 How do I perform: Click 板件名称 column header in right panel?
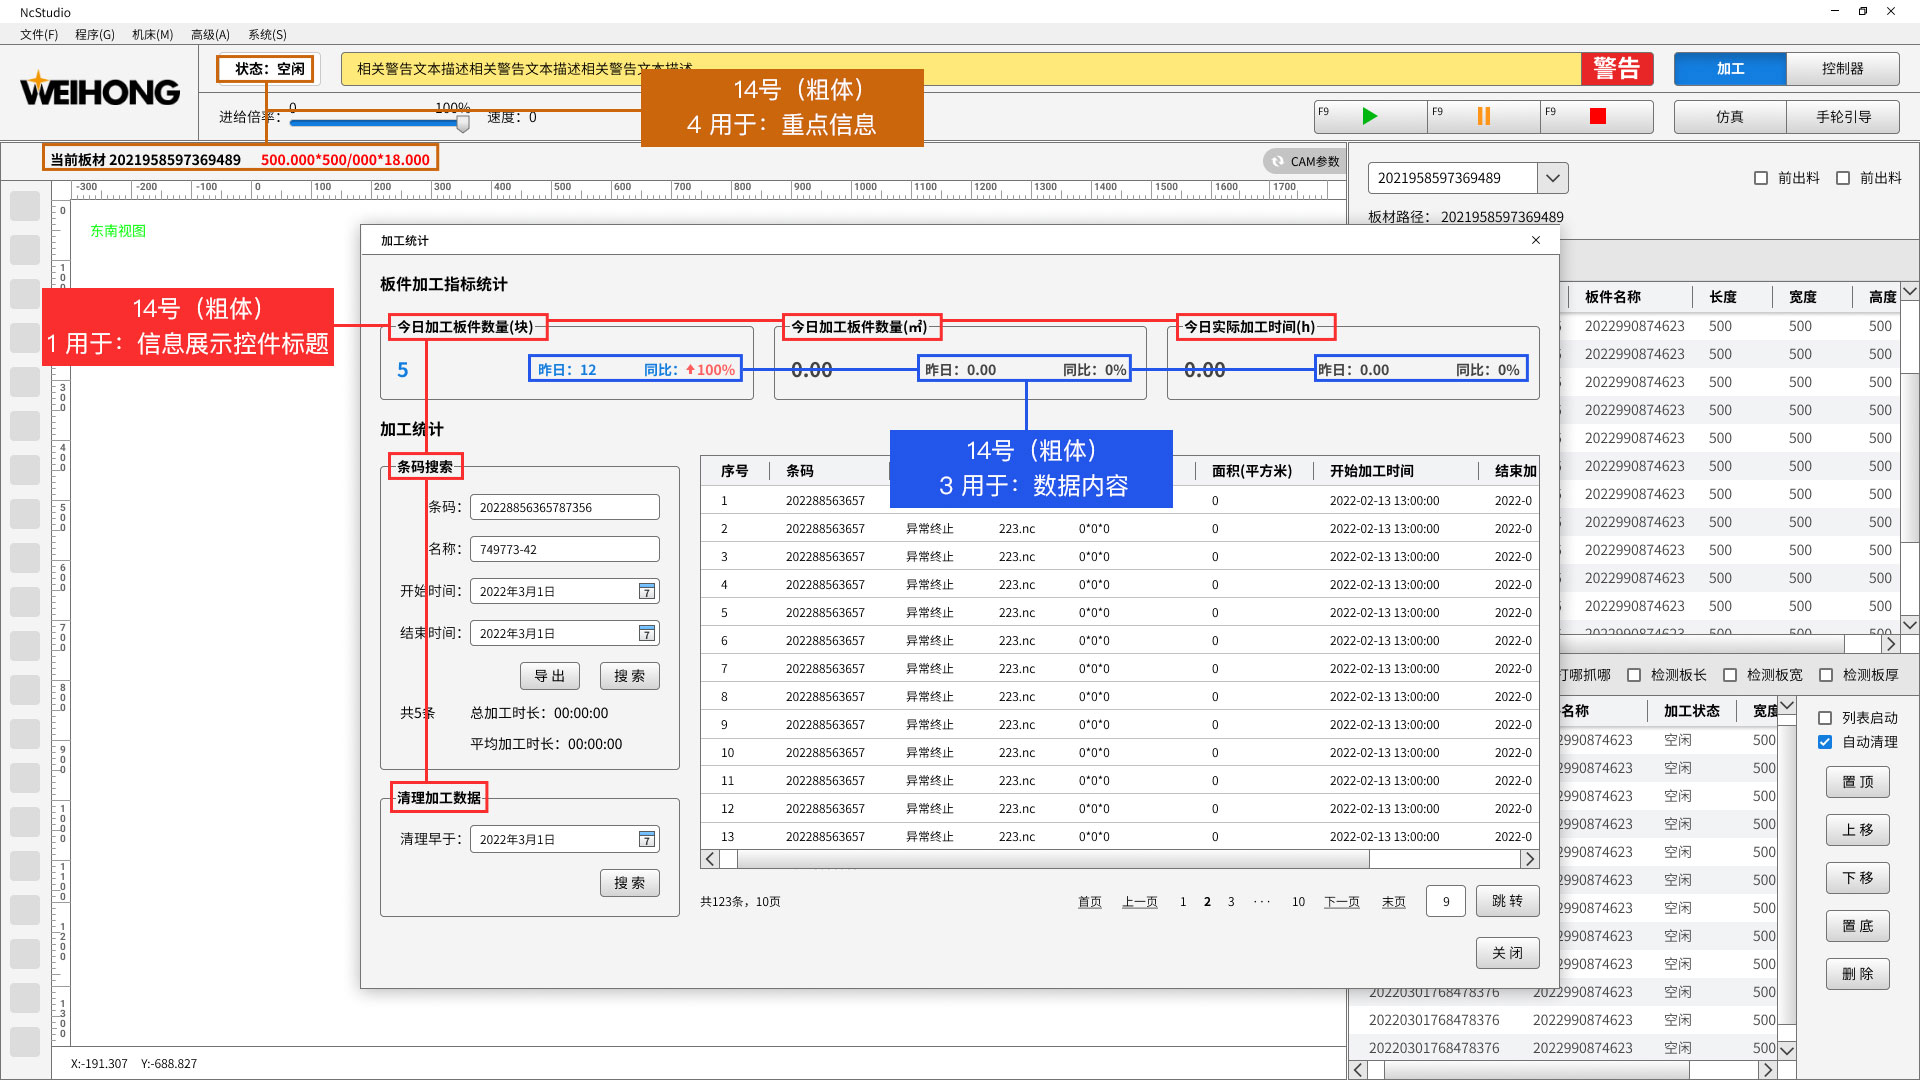tap(1613, 297)
